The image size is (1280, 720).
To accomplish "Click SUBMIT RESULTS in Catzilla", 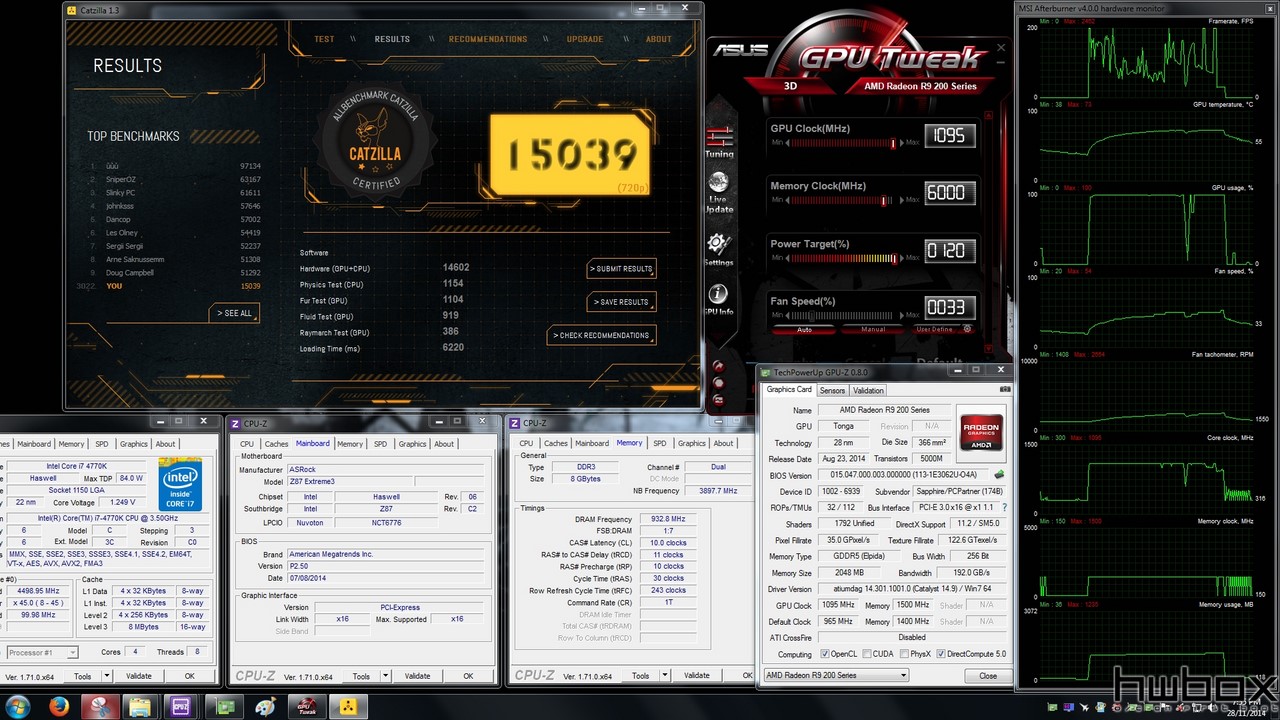I will (x=621, y=268).
